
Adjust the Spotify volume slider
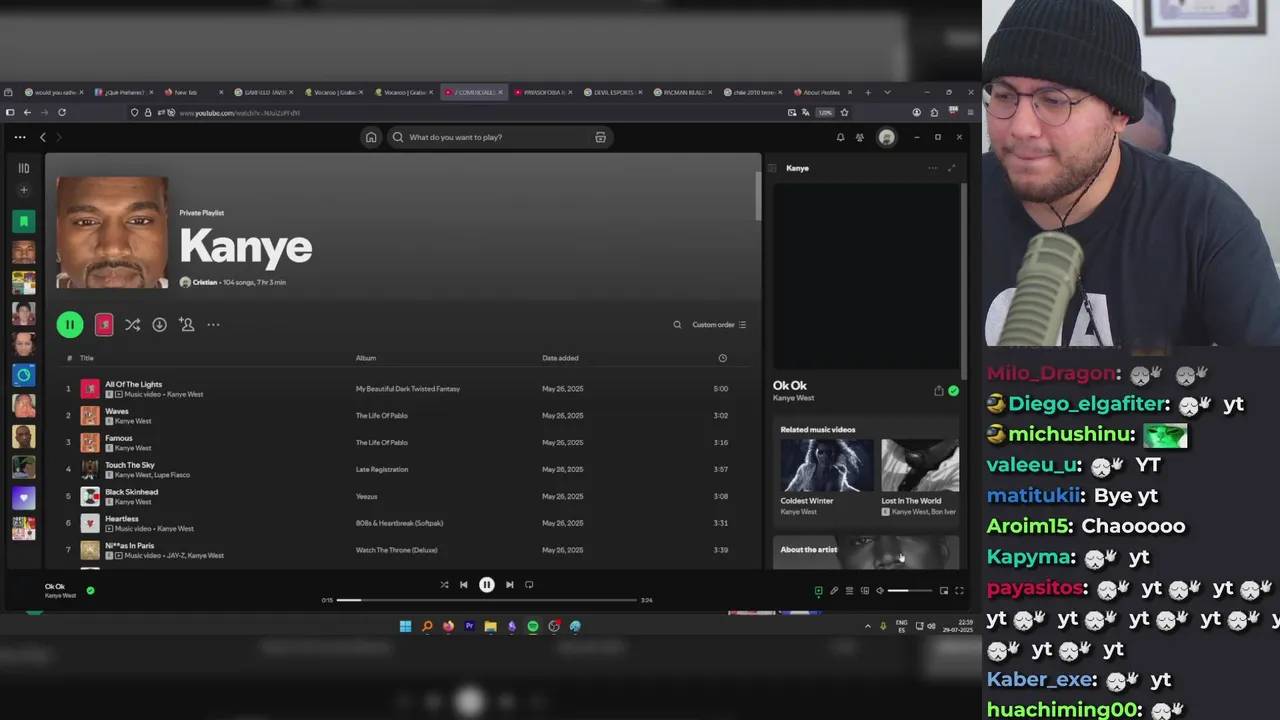pos(910,591)
